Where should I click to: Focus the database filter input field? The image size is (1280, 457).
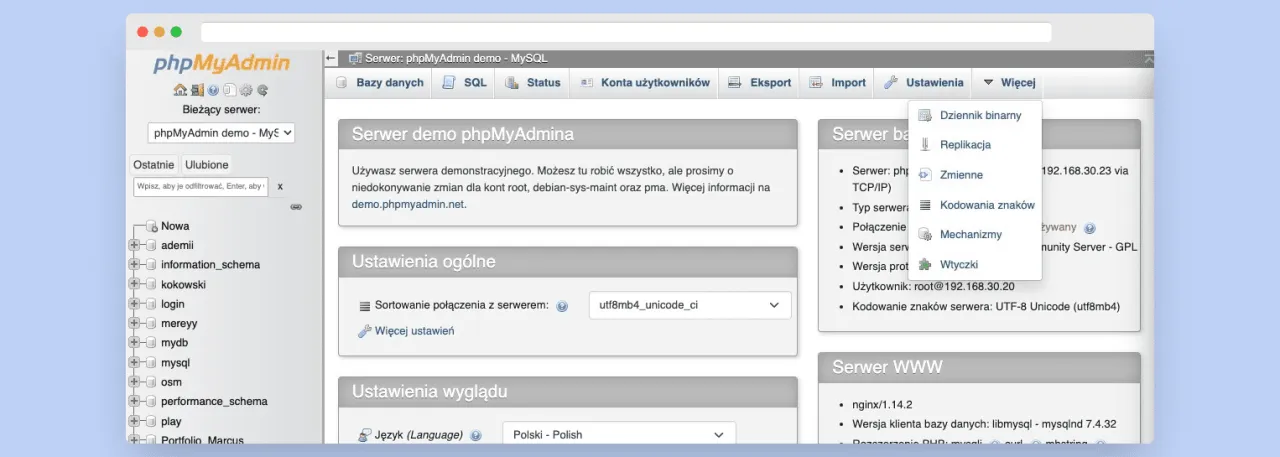click(x=200, y=186)
